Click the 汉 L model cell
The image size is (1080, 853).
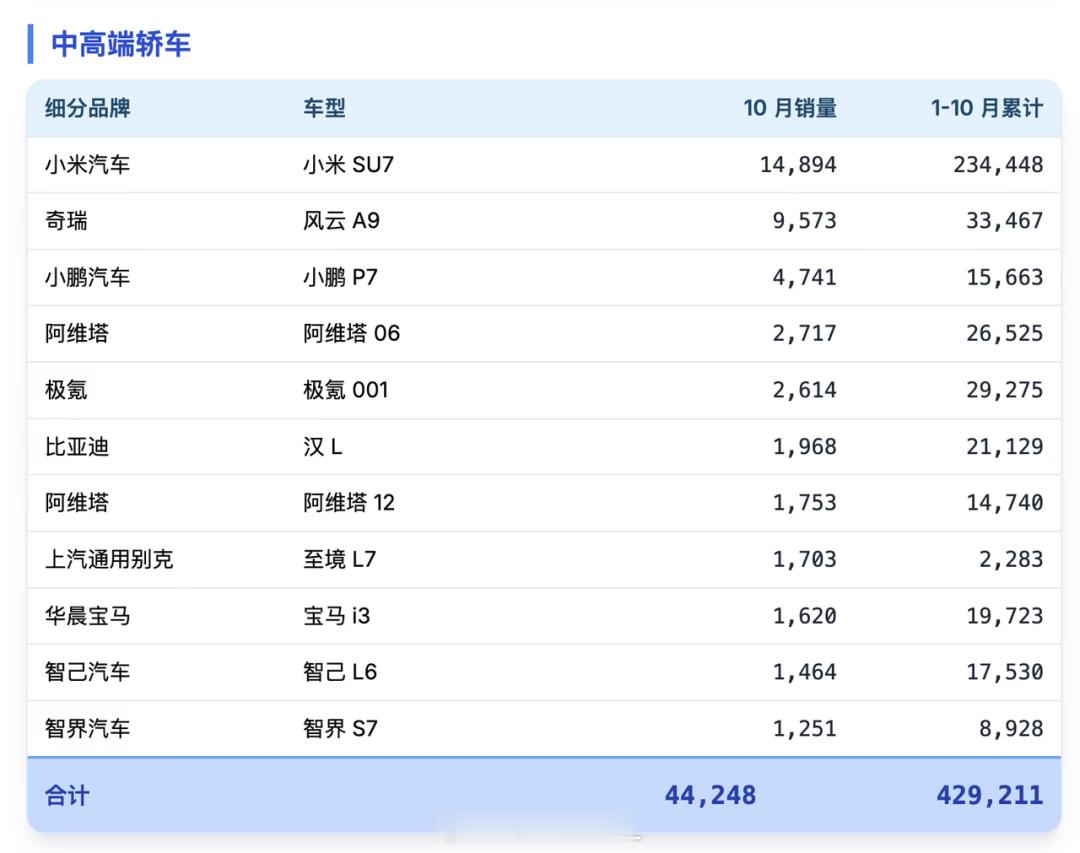click(322, 446)
